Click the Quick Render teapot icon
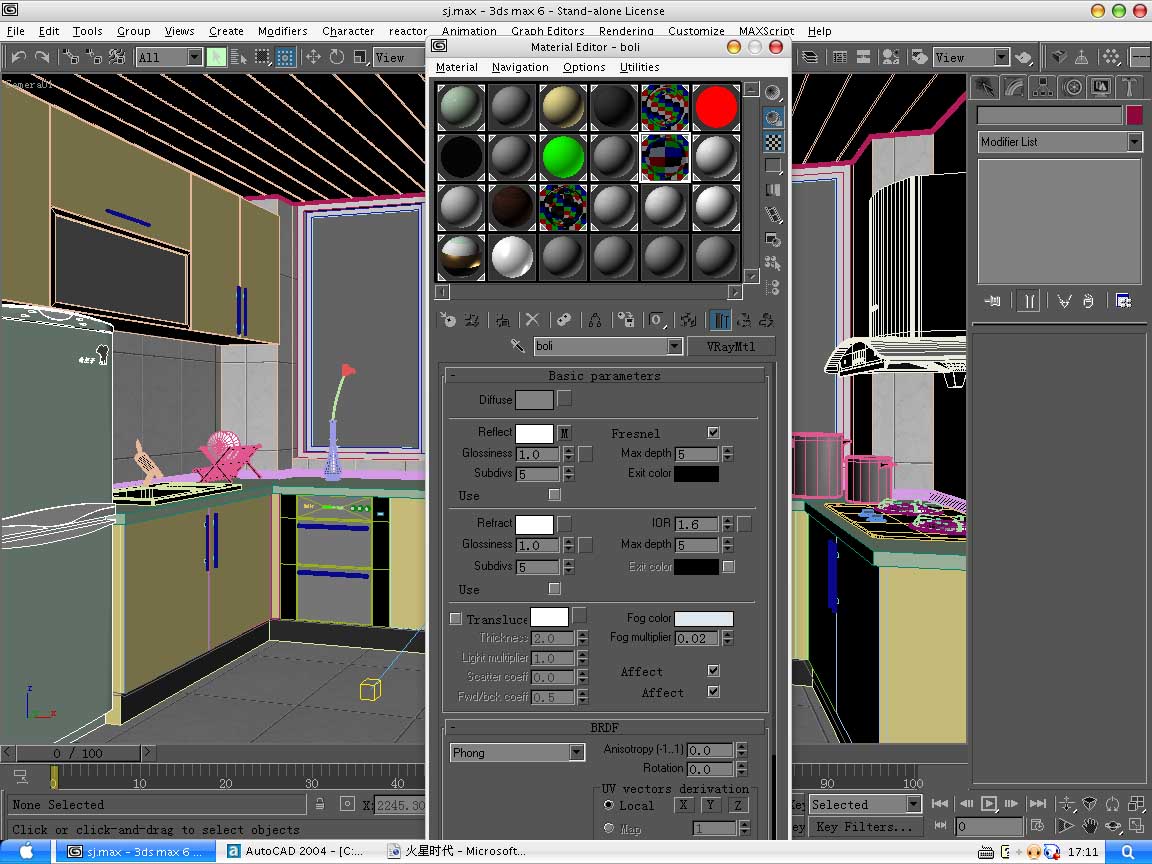Screen dimensions: 1152x864 point(1024,57)
